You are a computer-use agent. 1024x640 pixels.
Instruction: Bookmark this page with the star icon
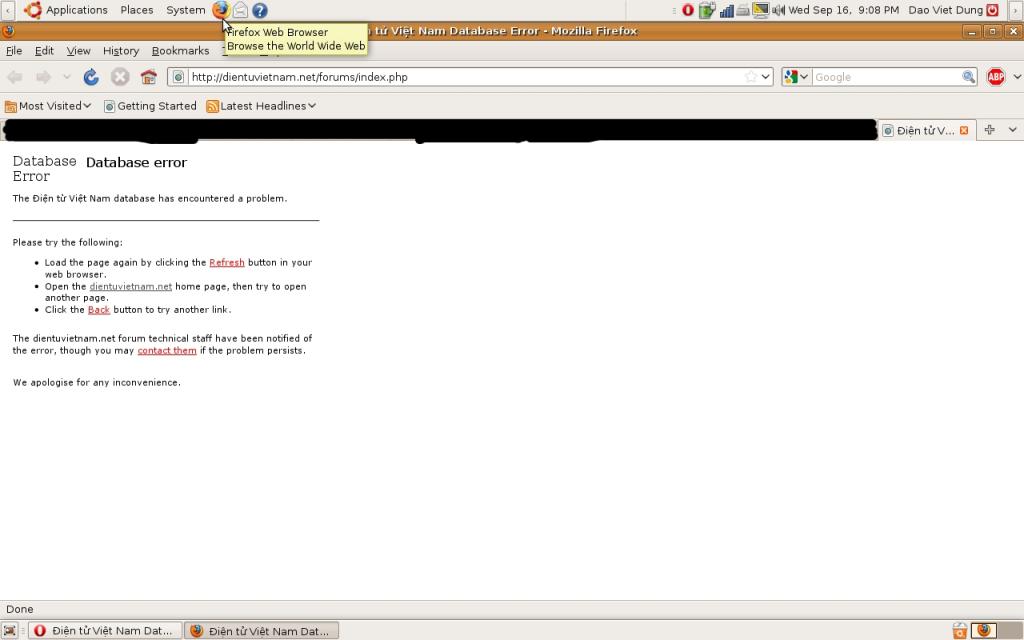pos(751,77)
